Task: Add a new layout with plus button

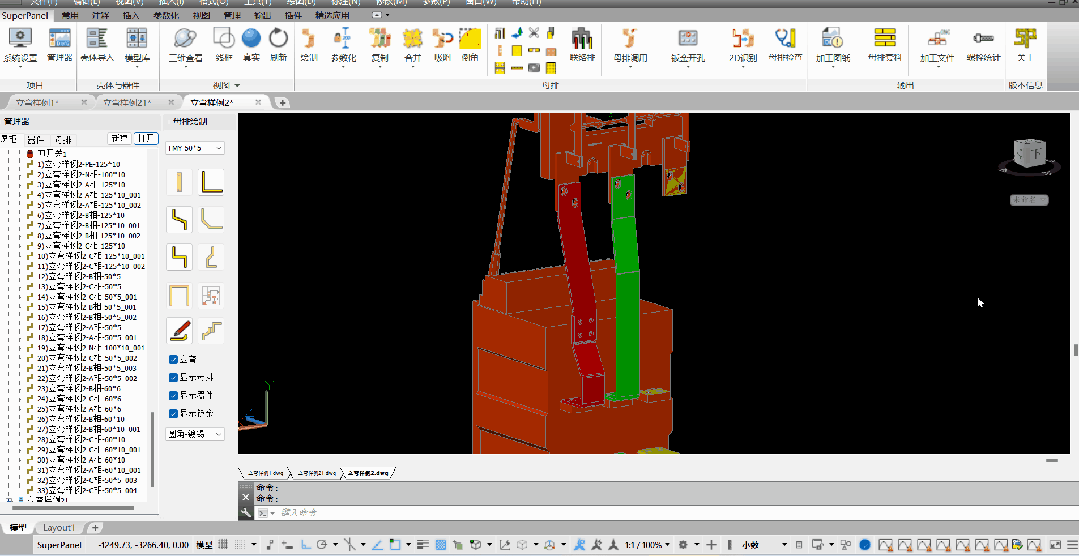Action: 96,528
